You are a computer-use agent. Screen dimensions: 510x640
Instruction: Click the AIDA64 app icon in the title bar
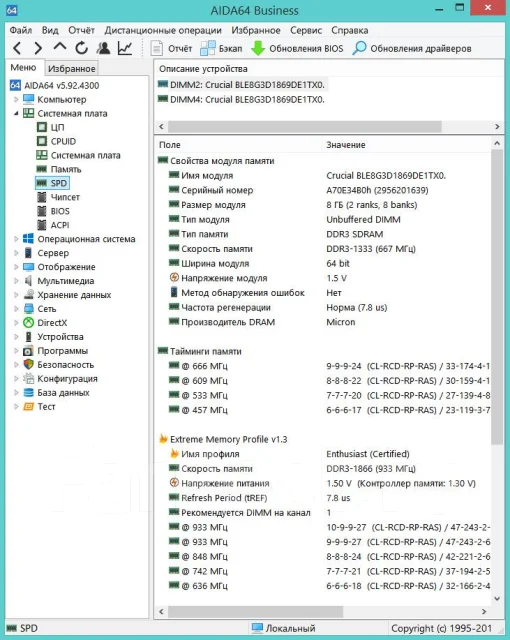pos(11,10)
